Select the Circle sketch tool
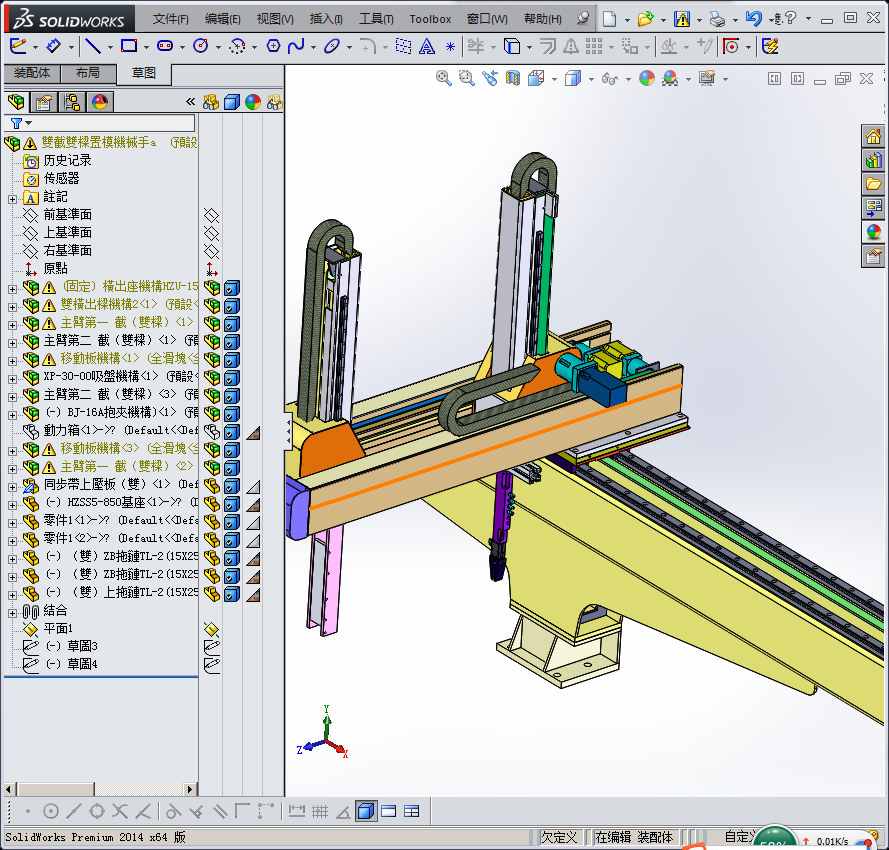889x850 pixels. pyautogui.click(x=201, y=46)
